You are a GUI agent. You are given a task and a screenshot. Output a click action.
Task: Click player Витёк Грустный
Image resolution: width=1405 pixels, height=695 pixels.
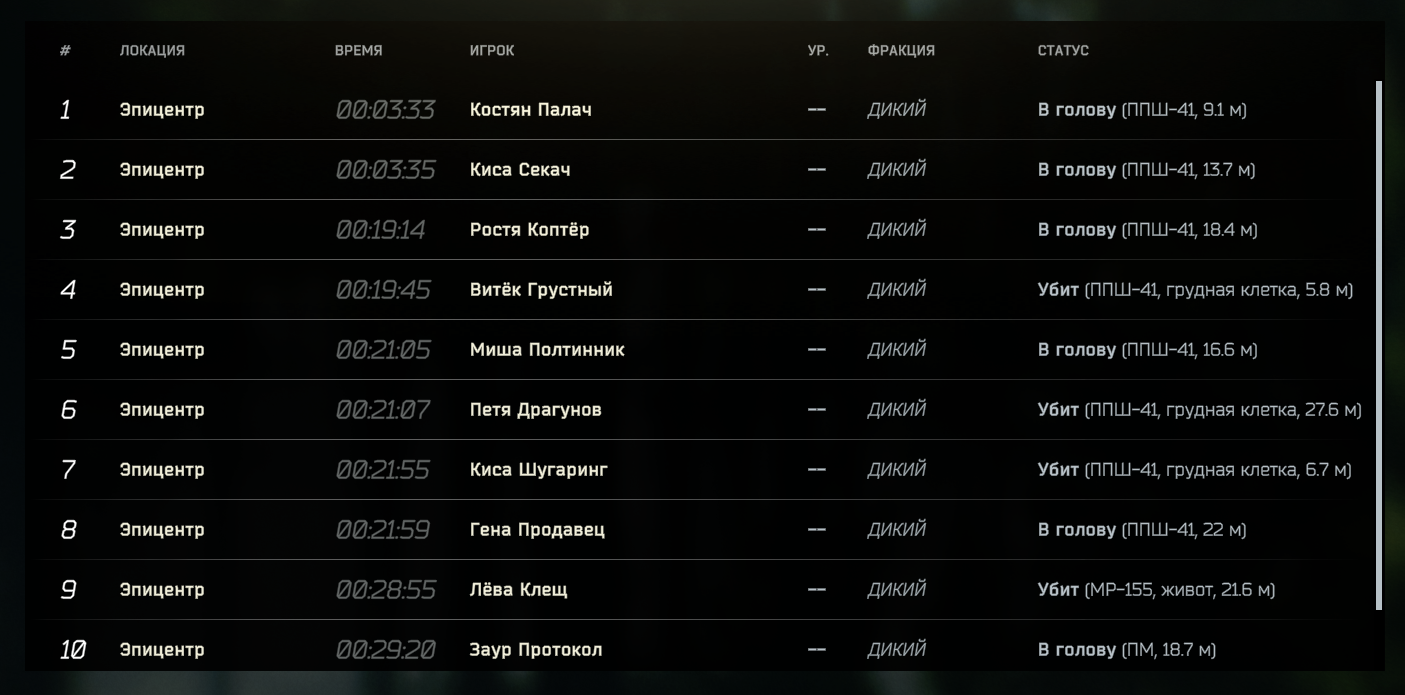[x=541, y=289]
